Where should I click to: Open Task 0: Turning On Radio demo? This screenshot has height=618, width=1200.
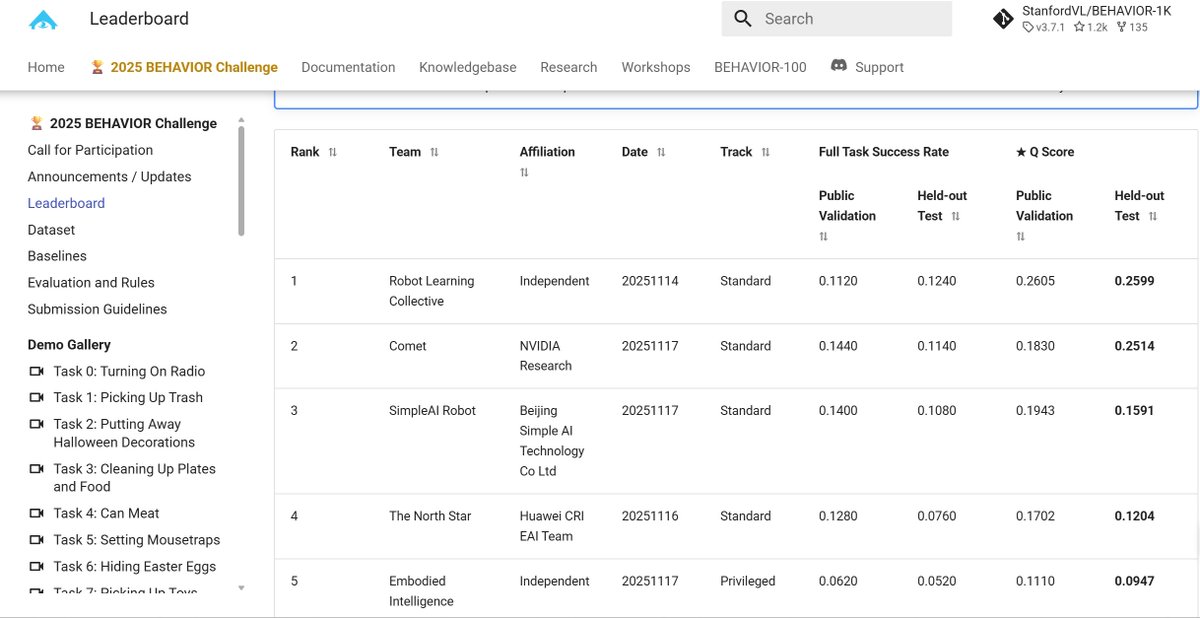[x=129, y=371]
